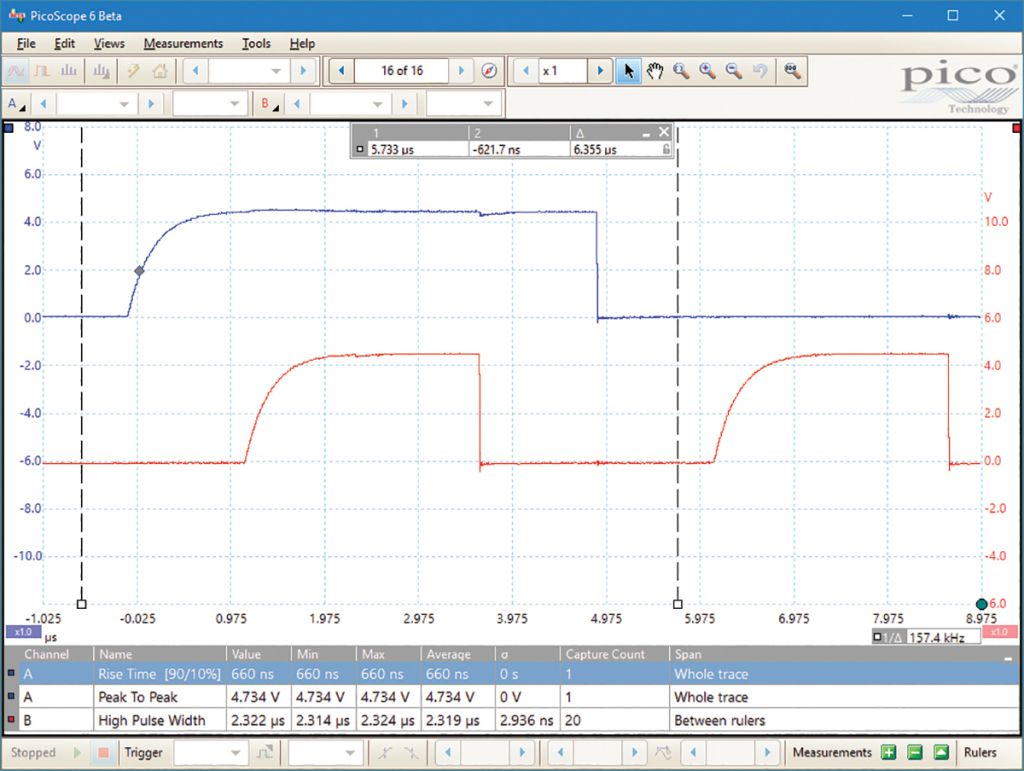Click the Auto Setup lightning icon
Image resolution: width=1024 pixels, height=771 pixels.
point(133,71)
